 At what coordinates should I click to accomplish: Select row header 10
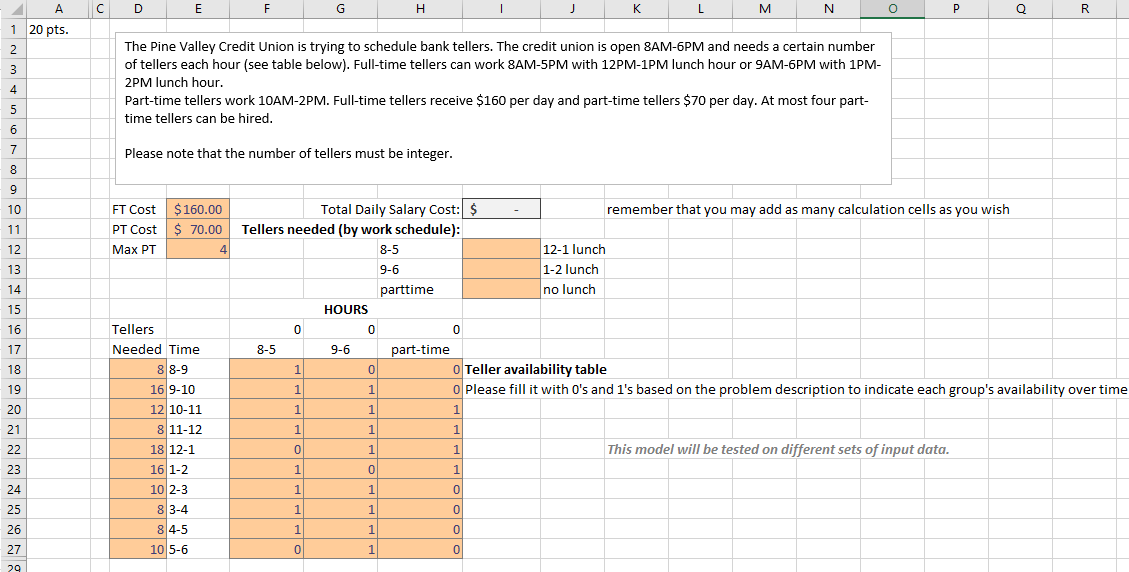12,210
